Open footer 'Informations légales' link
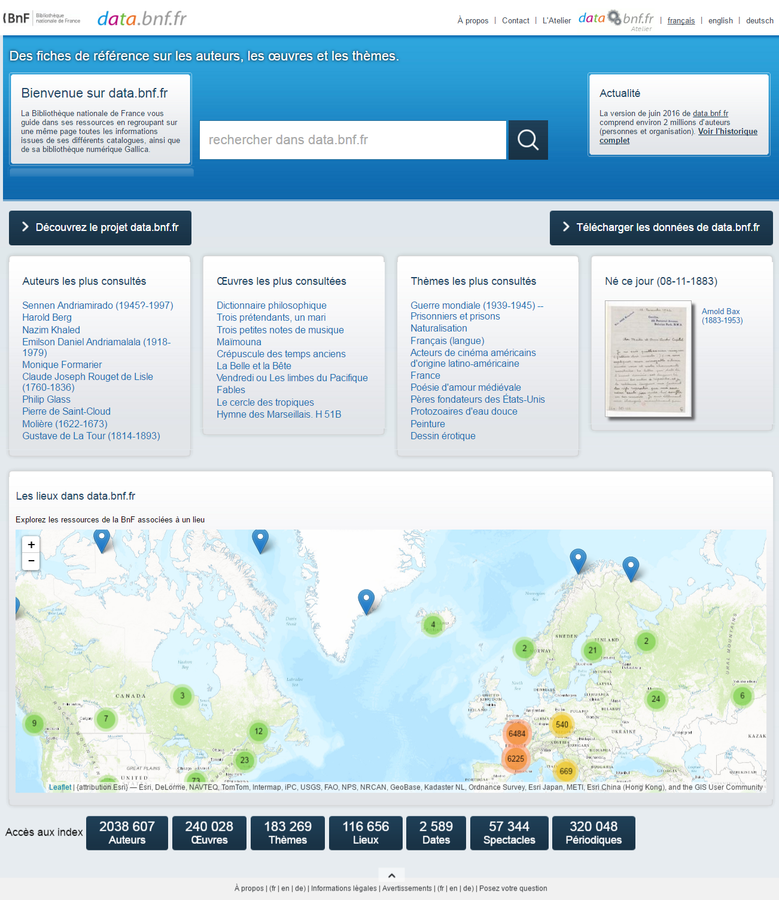 (x=344, y=889)
